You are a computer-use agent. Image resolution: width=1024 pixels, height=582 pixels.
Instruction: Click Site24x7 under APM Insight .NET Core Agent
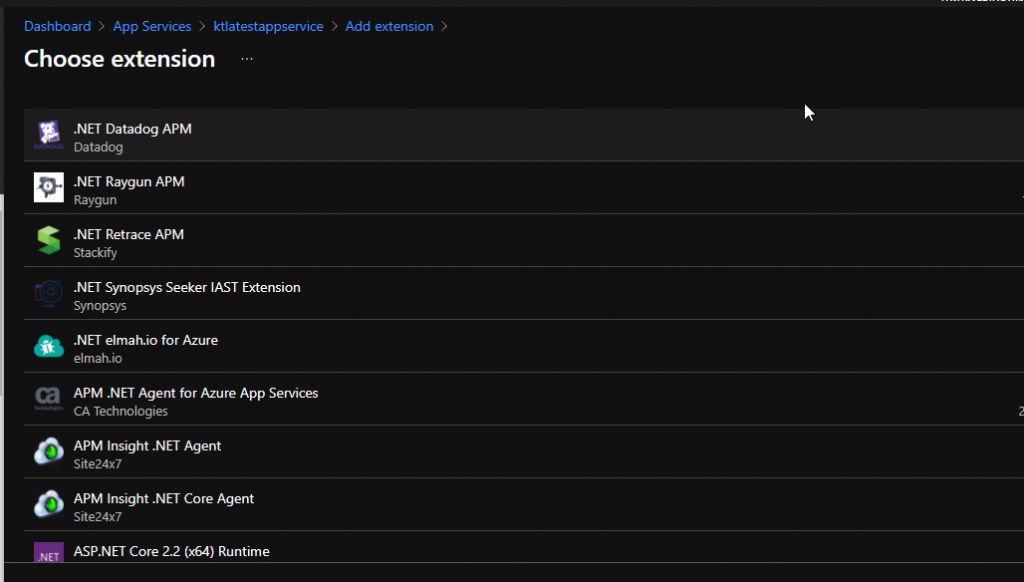(97, 517)
